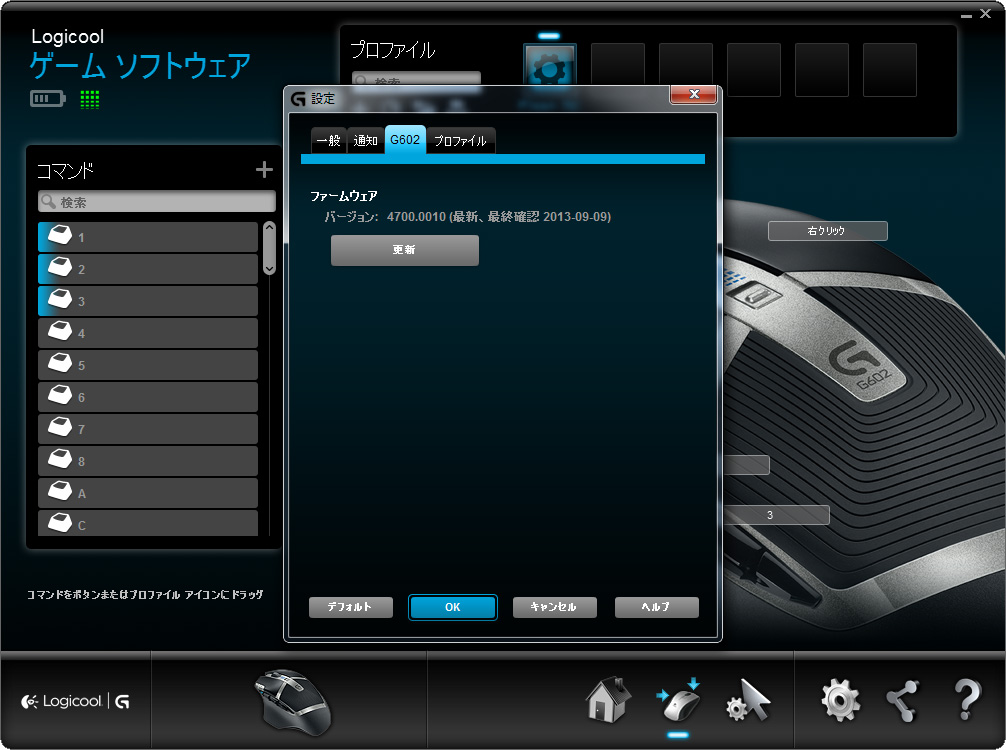Select command key C in list

pos(148,524)
